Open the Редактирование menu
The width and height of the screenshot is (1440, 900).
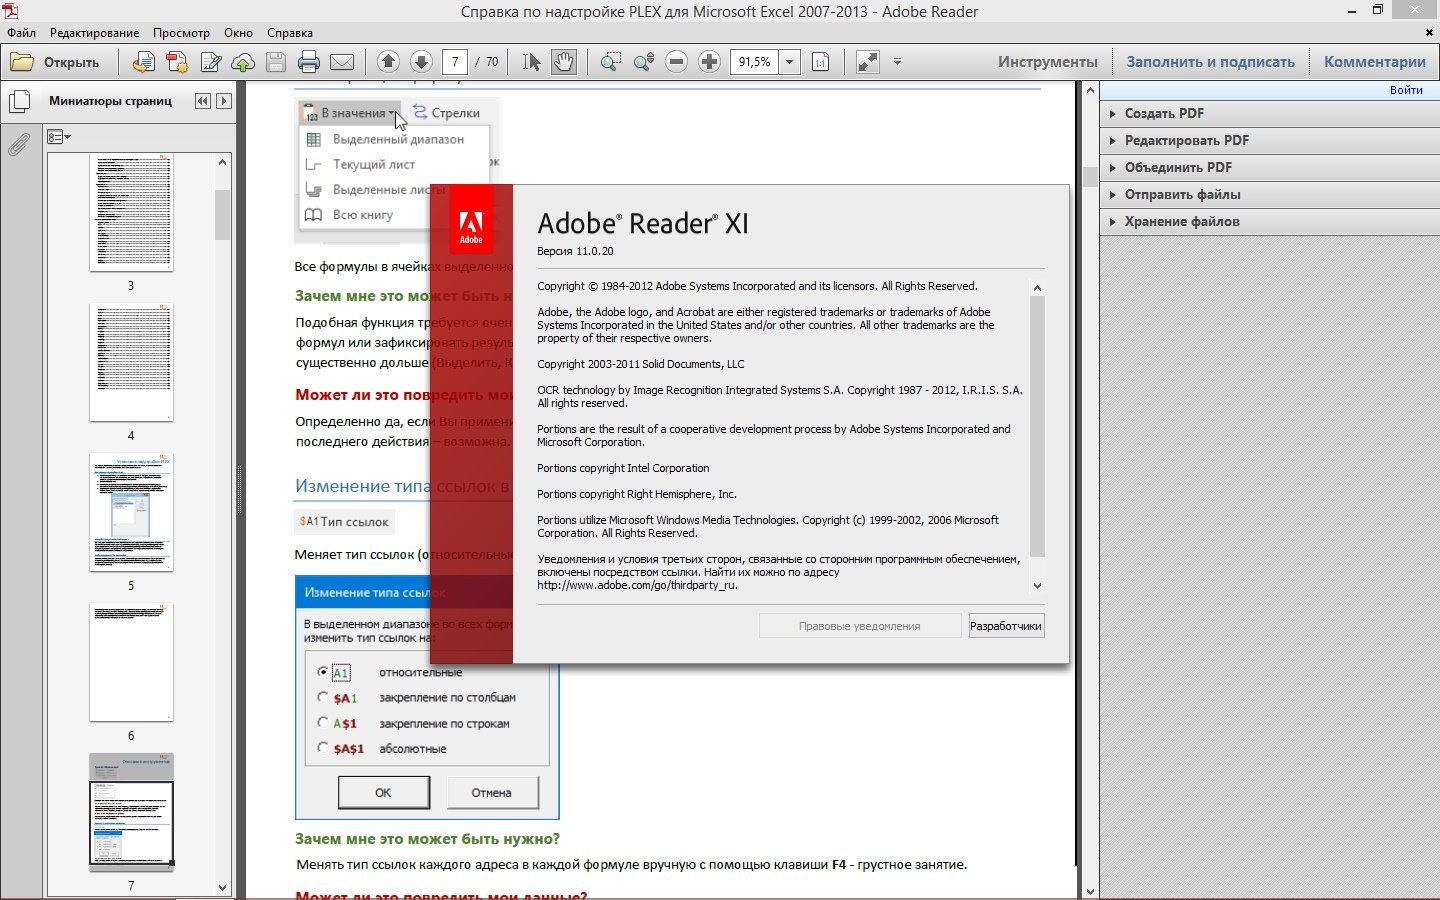pos(95,33)
